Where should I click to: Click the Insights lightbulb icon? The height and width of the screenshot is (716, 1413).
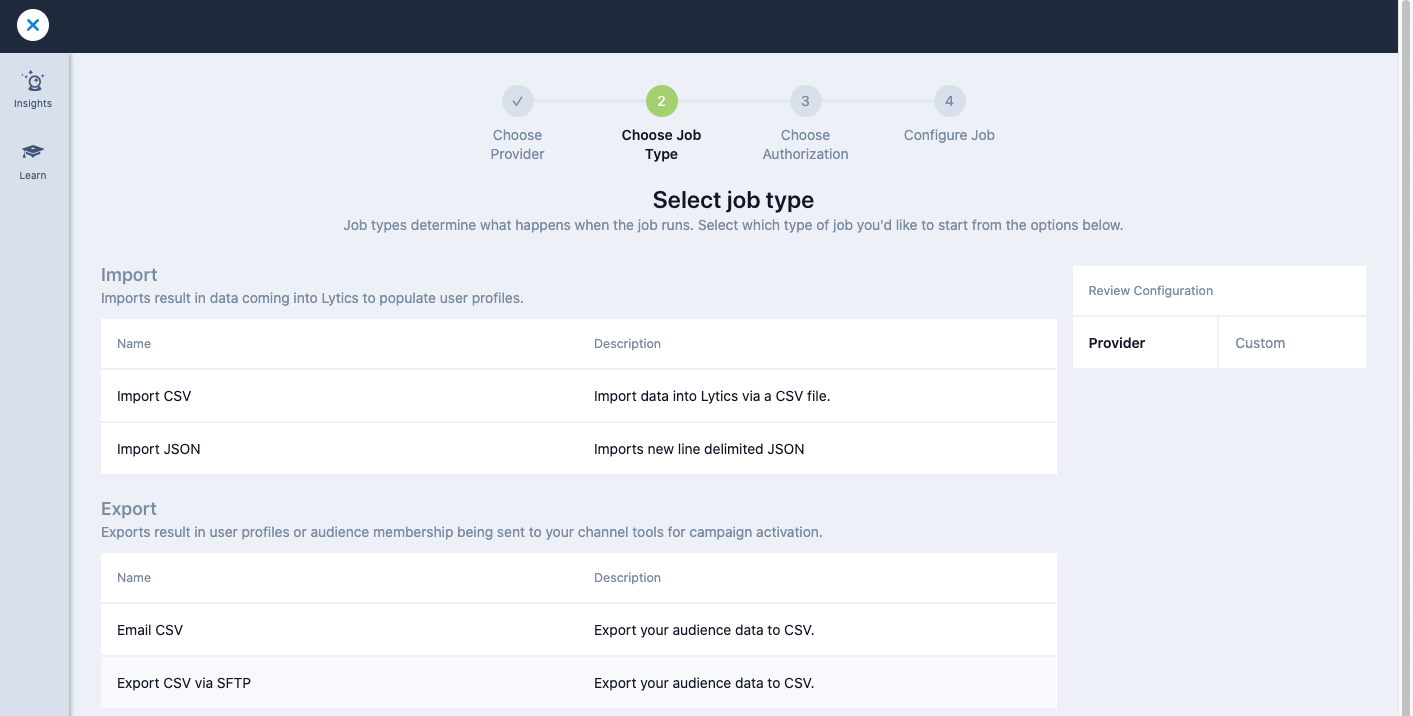(x=32, y=81)
